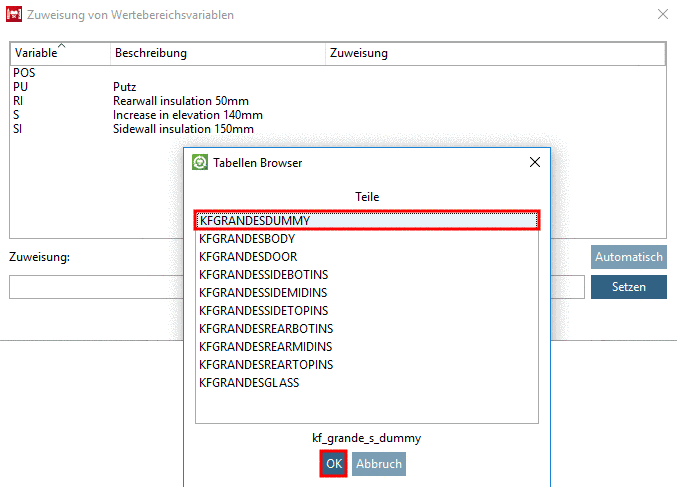This screenshot has height=487, width=677.
Task: Select KFGRANDESREARBOTINS in the list
Action: (x=367, y=329)
